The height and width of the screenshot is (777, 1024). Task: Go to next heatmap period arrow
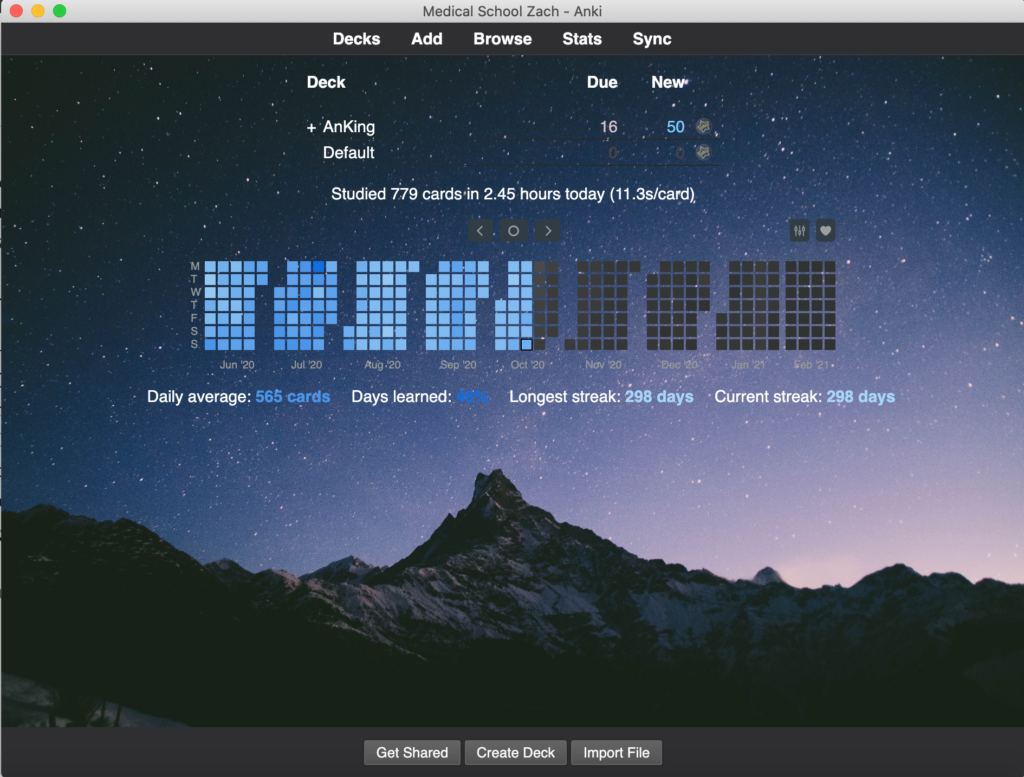coord(548,230)
